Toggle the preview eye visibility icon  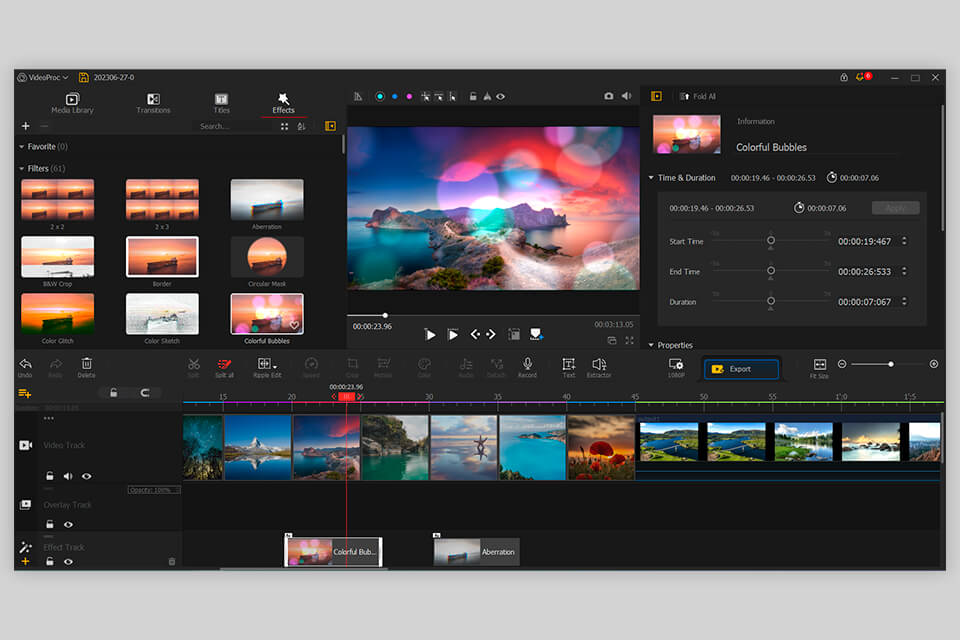pos(501,96)
